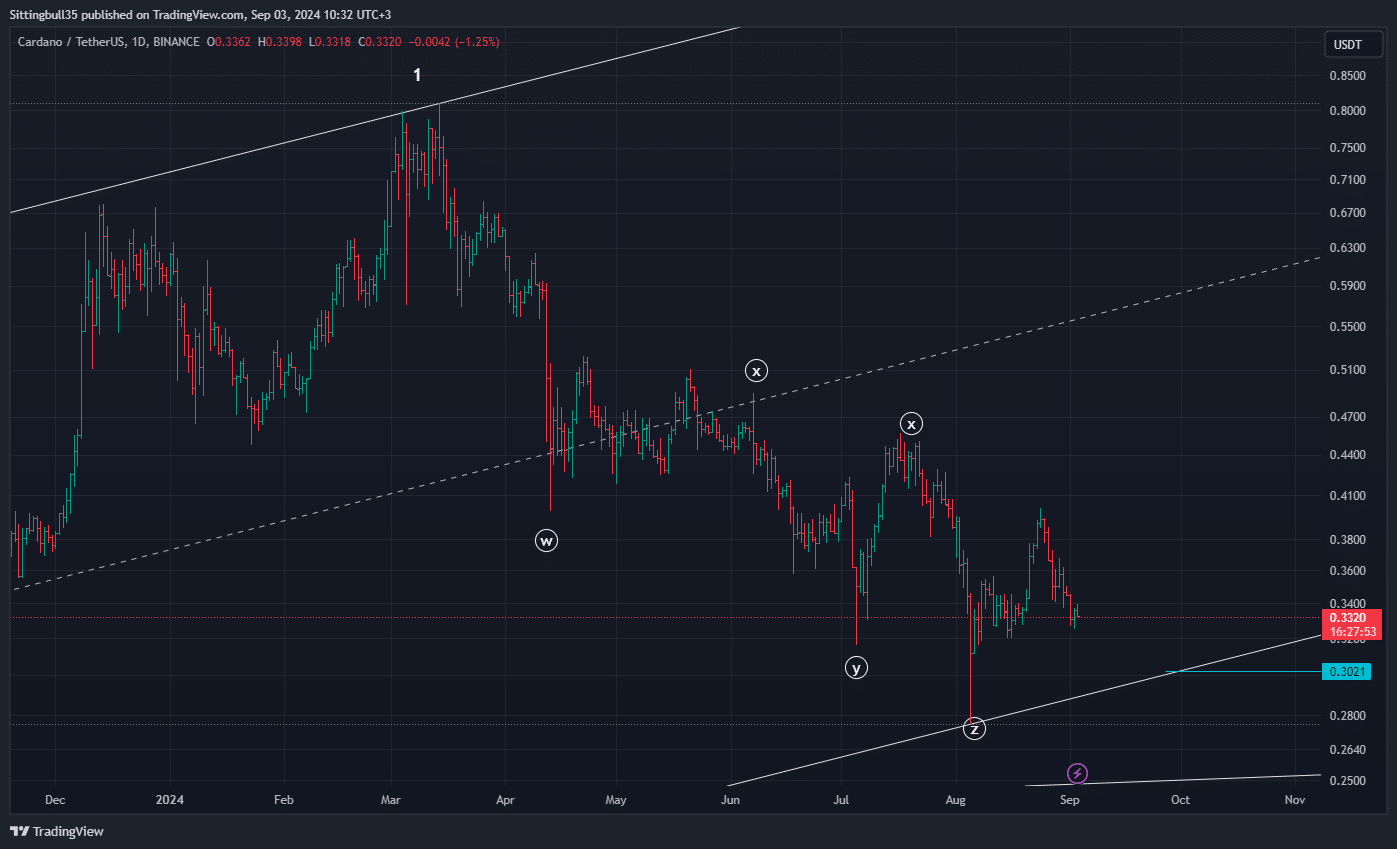This screenshot has width=1397, height=849.
Task: Click the Jul label on time axis
Action: [841, 800]
